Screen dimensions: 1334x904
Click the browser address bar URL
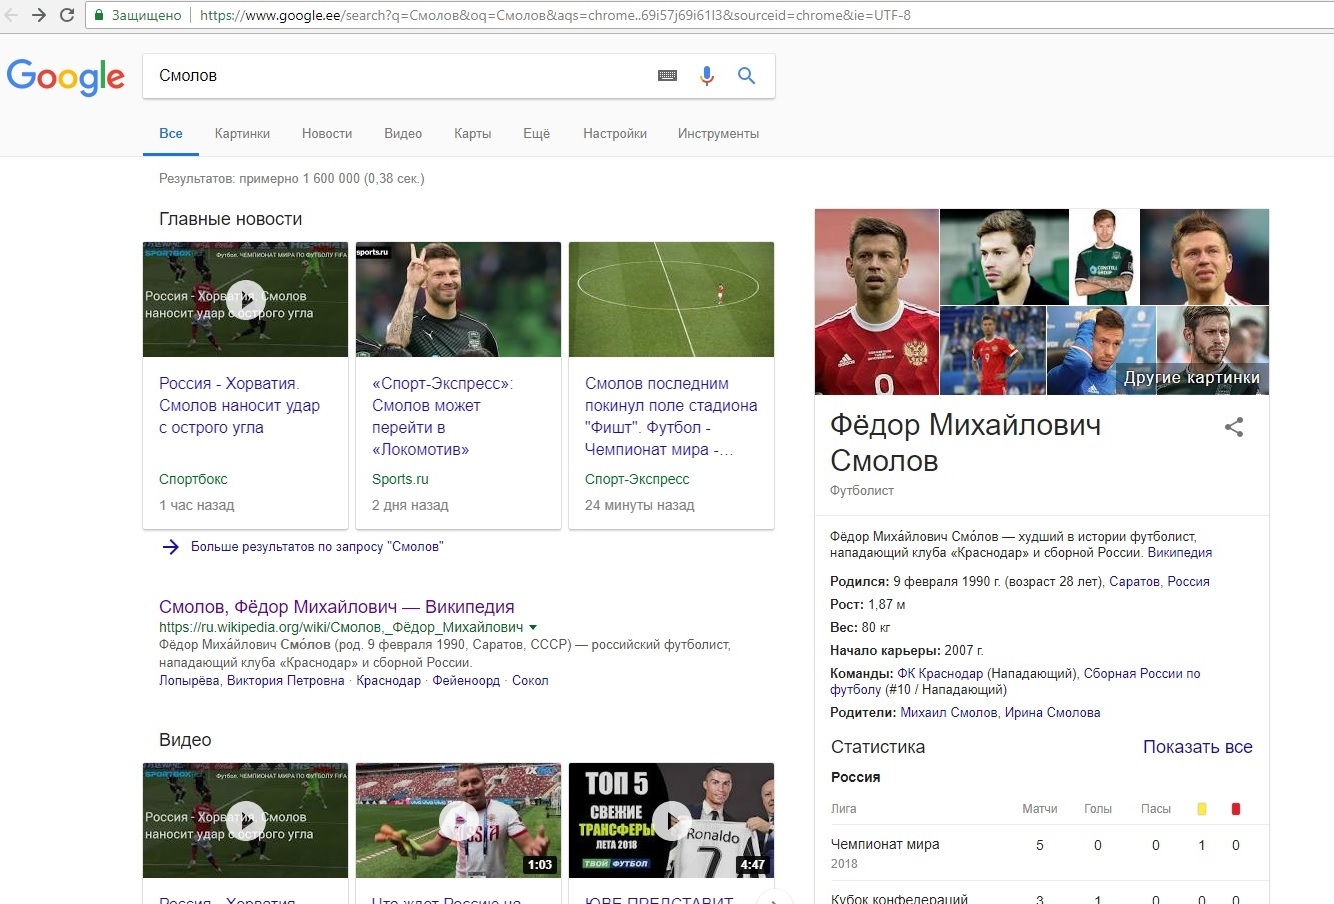click(x=555, y=15)
